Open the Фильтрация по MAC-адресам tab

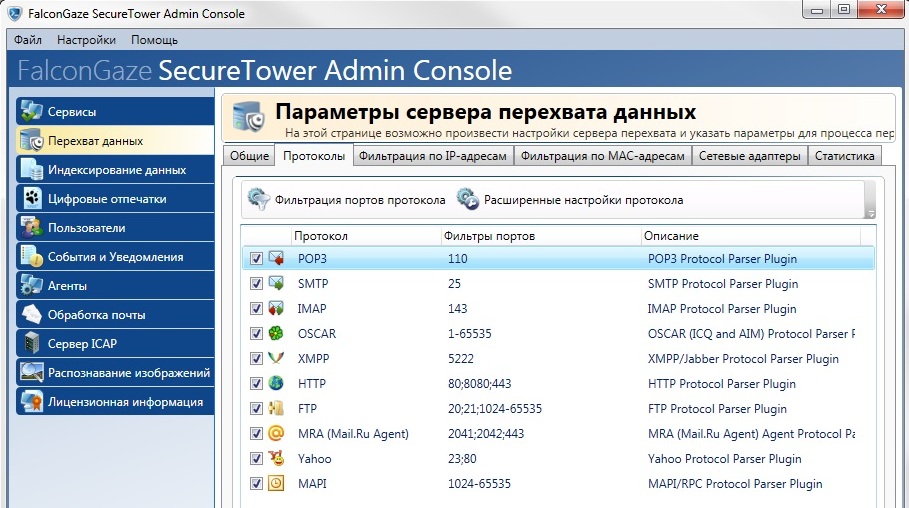(x=603, y=156)
